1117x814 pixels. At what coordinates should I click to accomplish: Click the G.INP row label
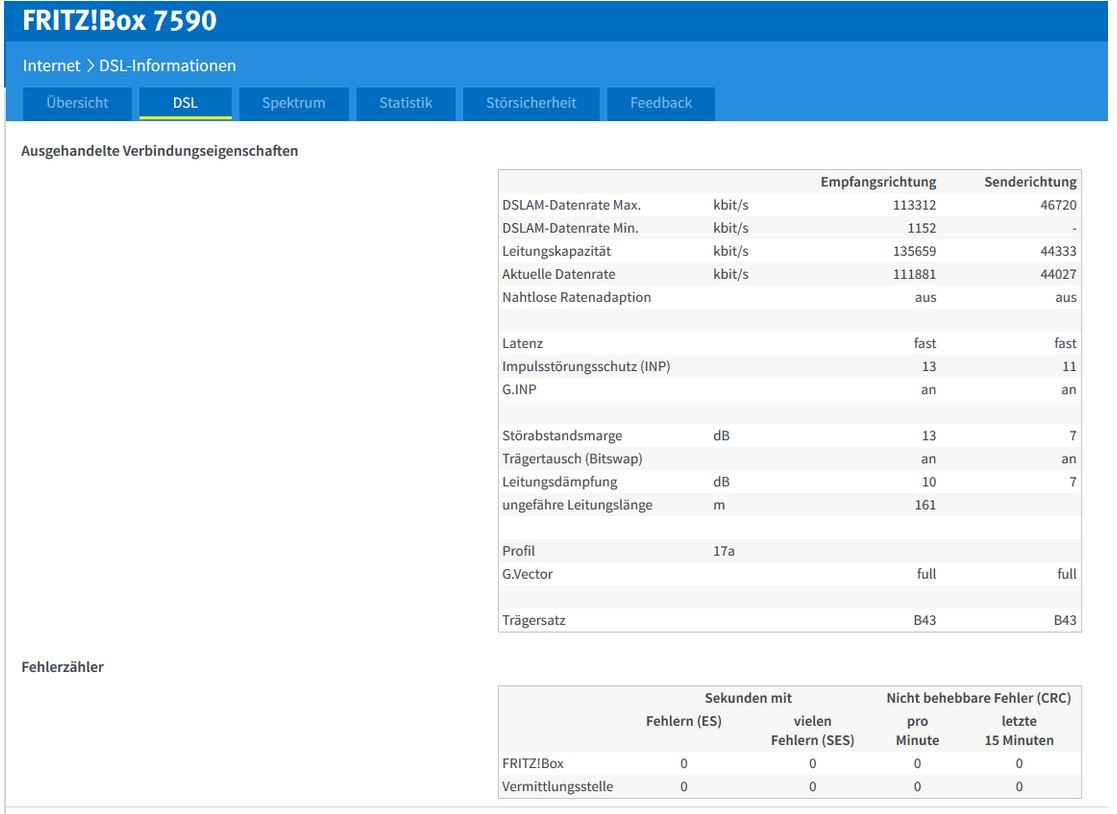pyautogui.click(x=519, y=390)
